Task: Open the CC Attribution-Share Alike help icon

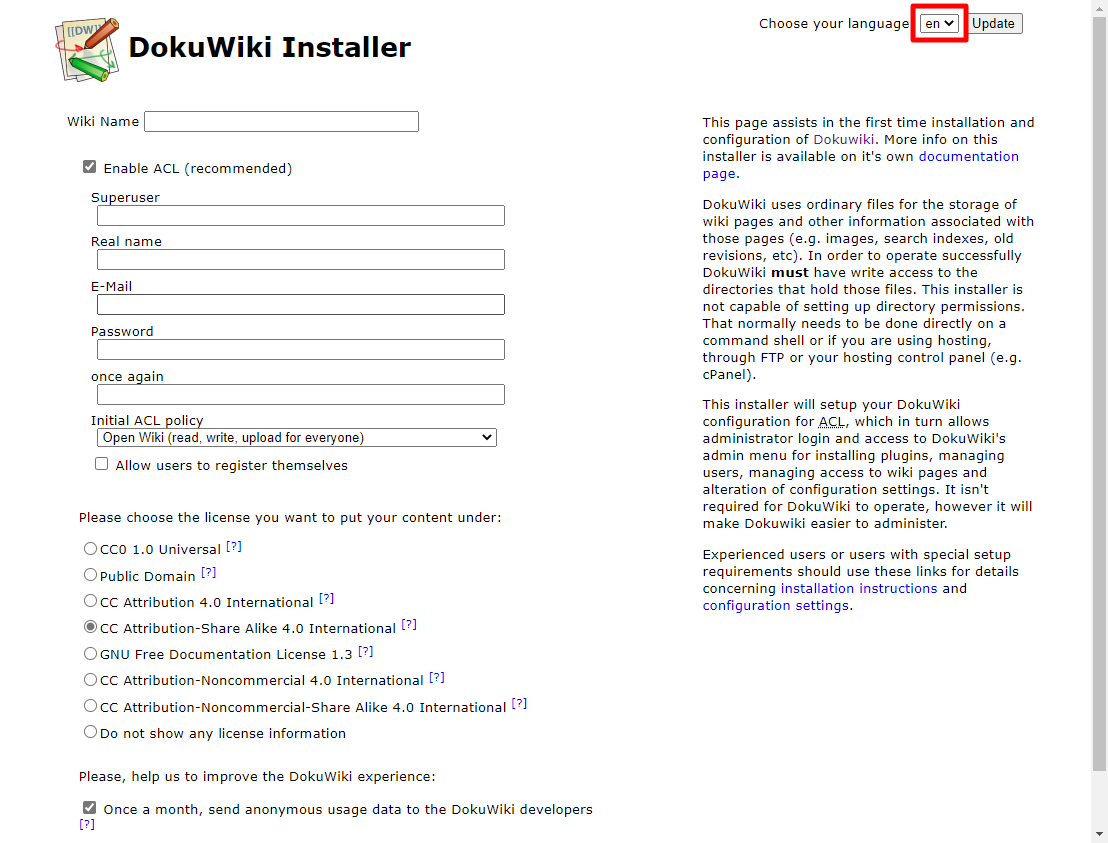Action: tap(409, 623)
